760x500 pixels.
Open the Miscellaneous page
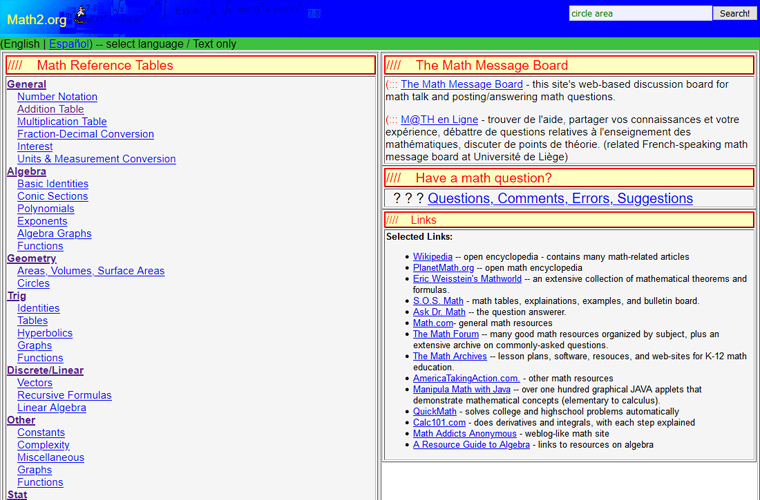point(51,457)
